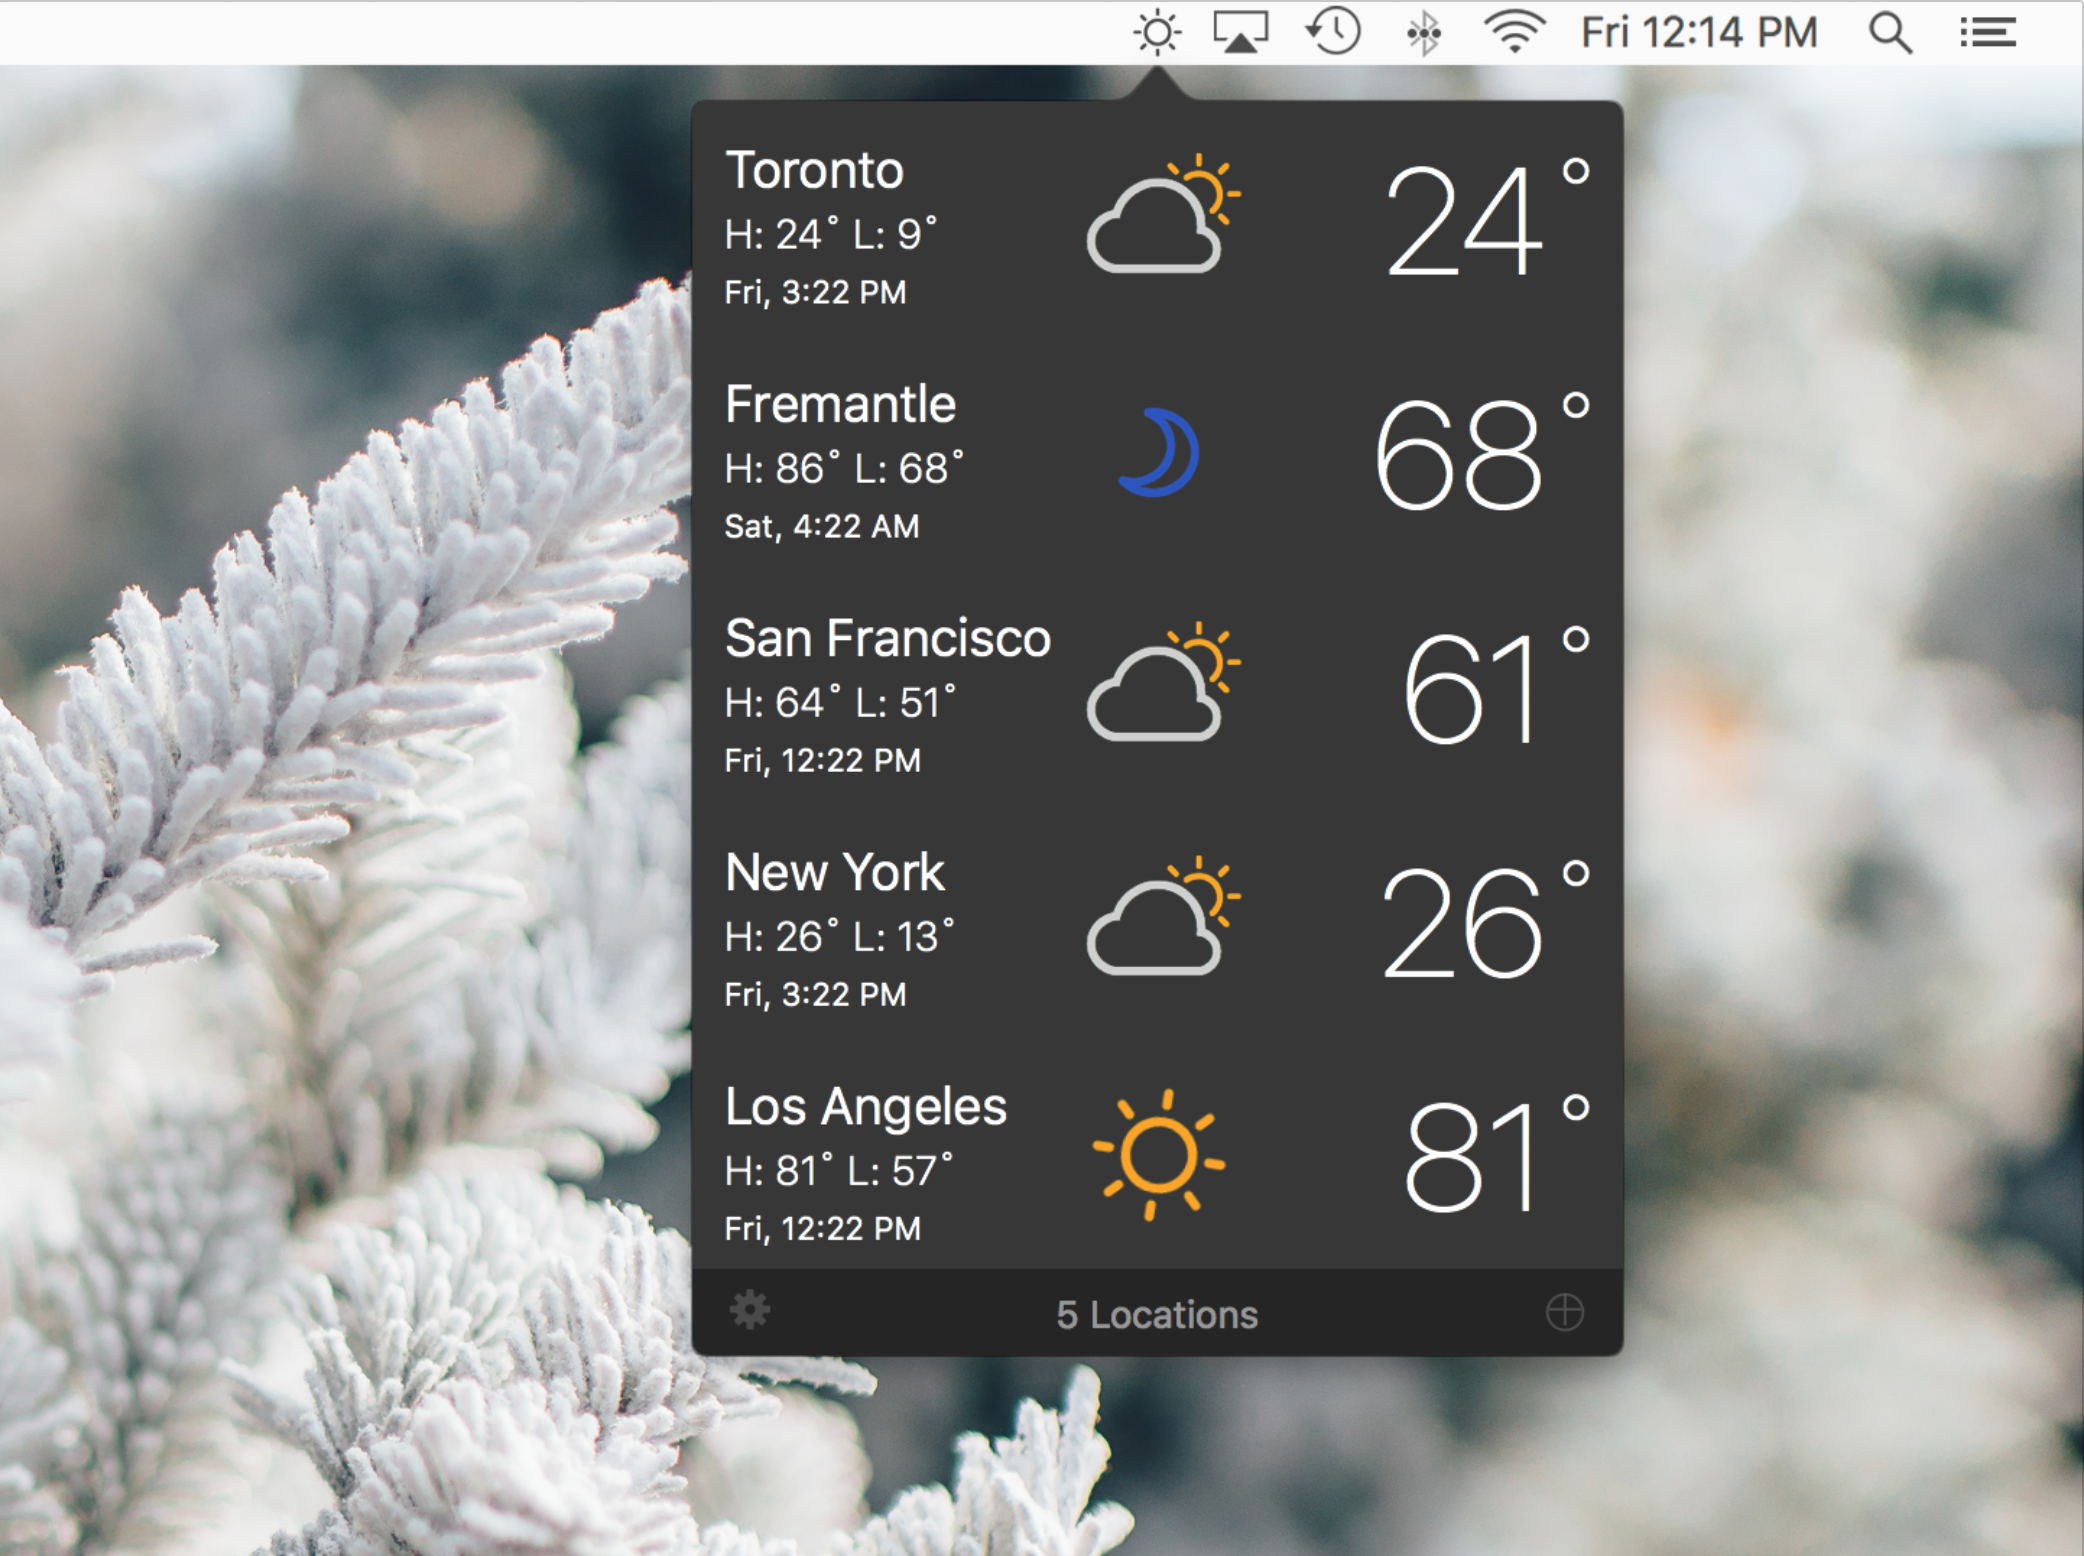Select the Fremantle location name
Viewport: 2084px width, 1556px height.
840,405
